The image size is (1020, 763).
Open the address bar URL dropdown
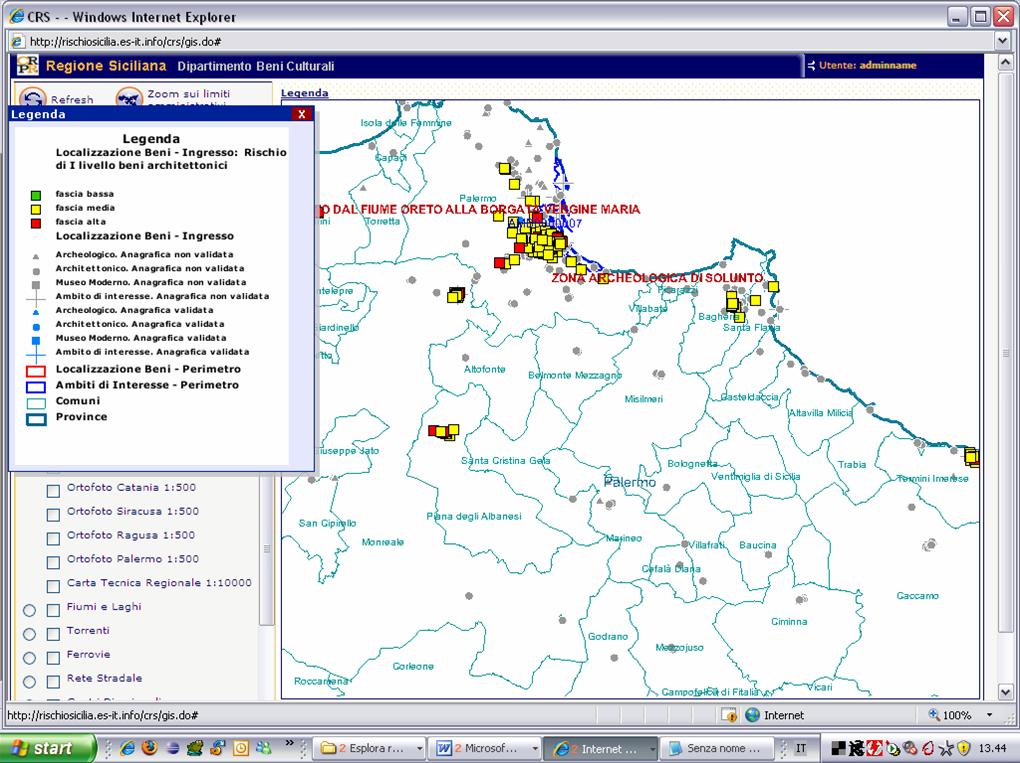tap(1003, 41)
